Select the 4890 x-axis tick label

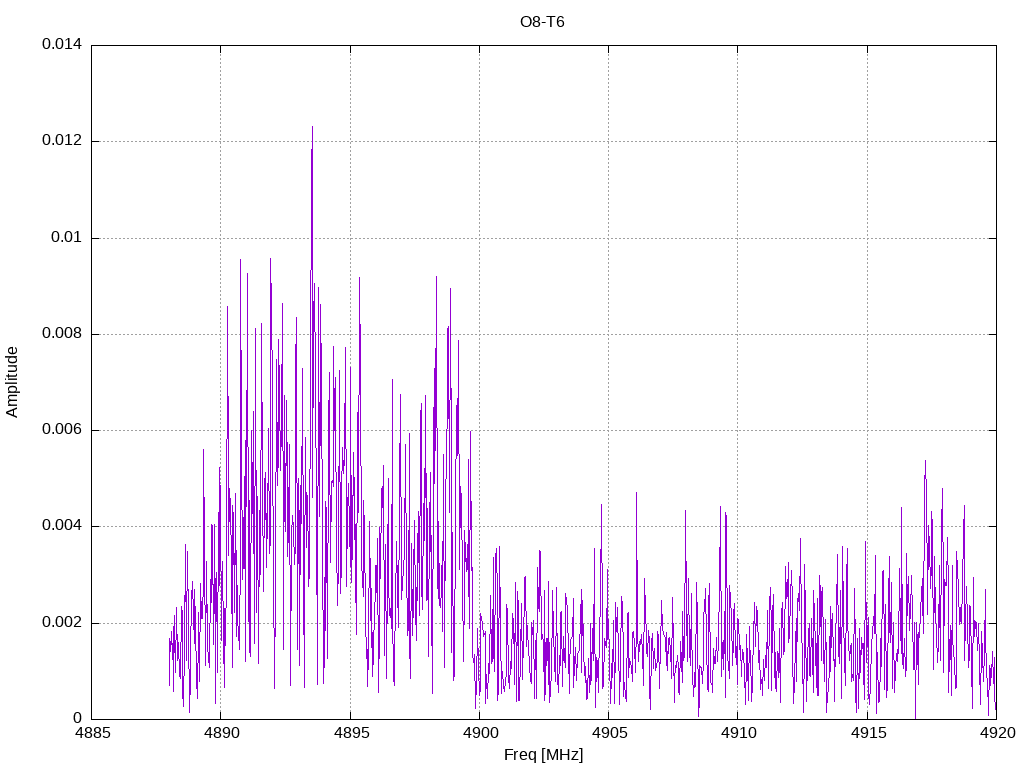(220, 734)
